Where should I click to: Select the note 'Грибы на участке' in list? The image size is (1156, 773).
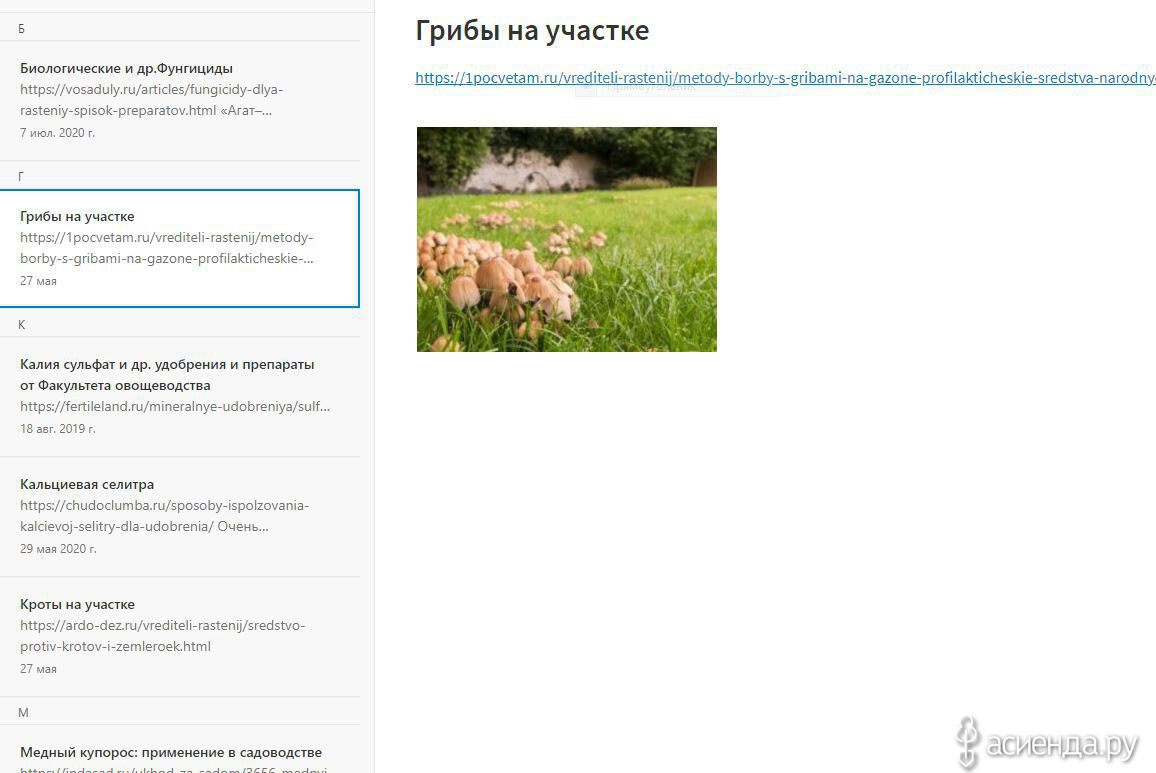coord(180,248)
